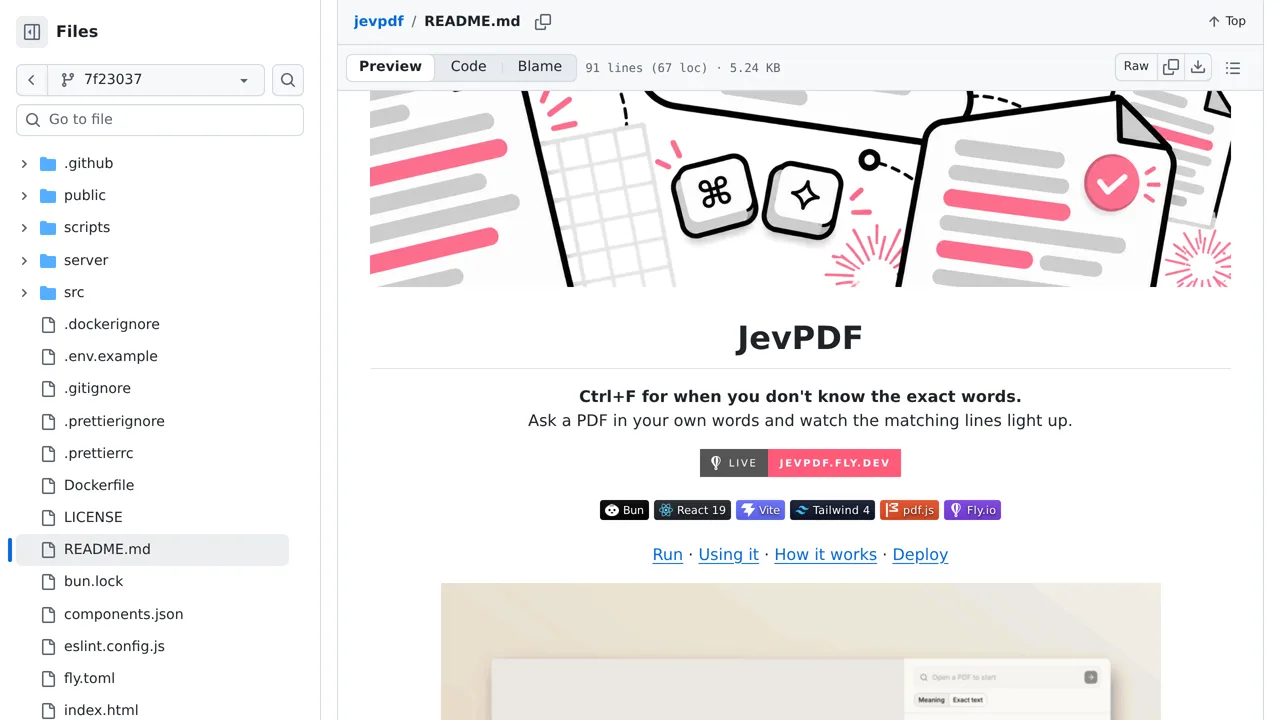Click the JevPDF banner image
Screen dimensions: 1280x720
800,189
